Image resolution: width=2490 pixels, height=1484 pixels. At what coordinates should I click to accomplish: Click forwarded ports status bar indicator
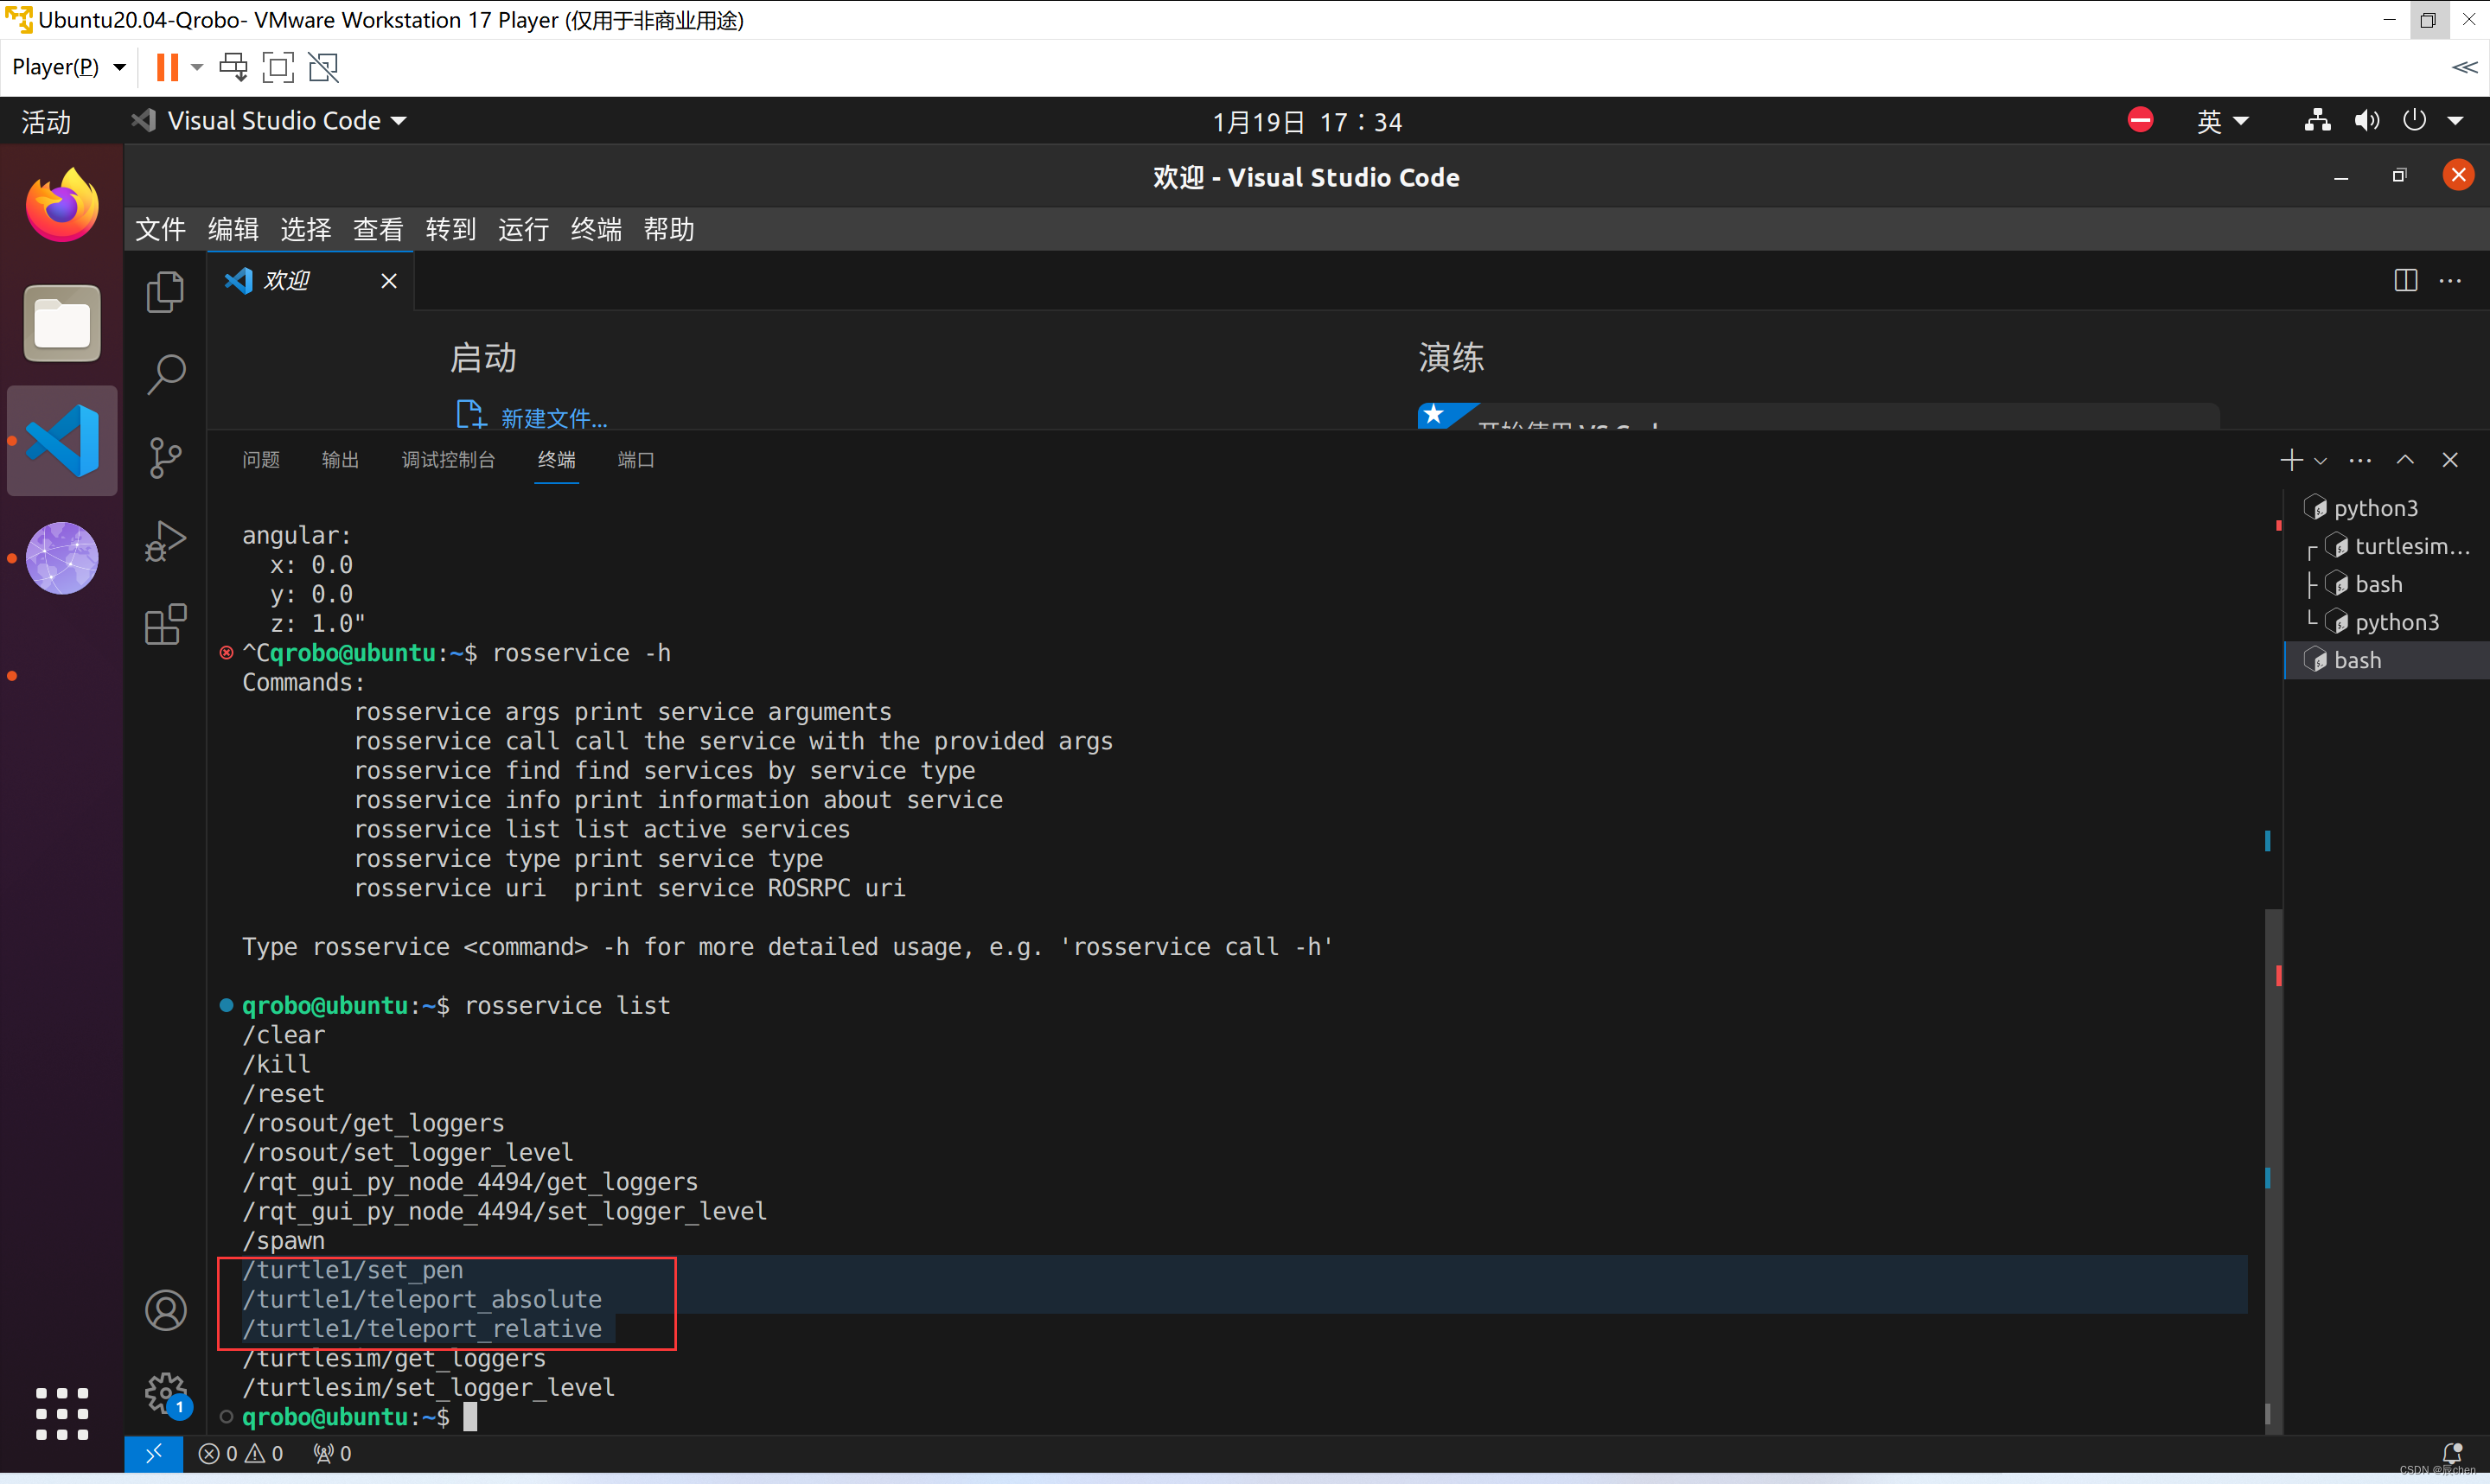pyautogui.click(x=332, y=1453)
